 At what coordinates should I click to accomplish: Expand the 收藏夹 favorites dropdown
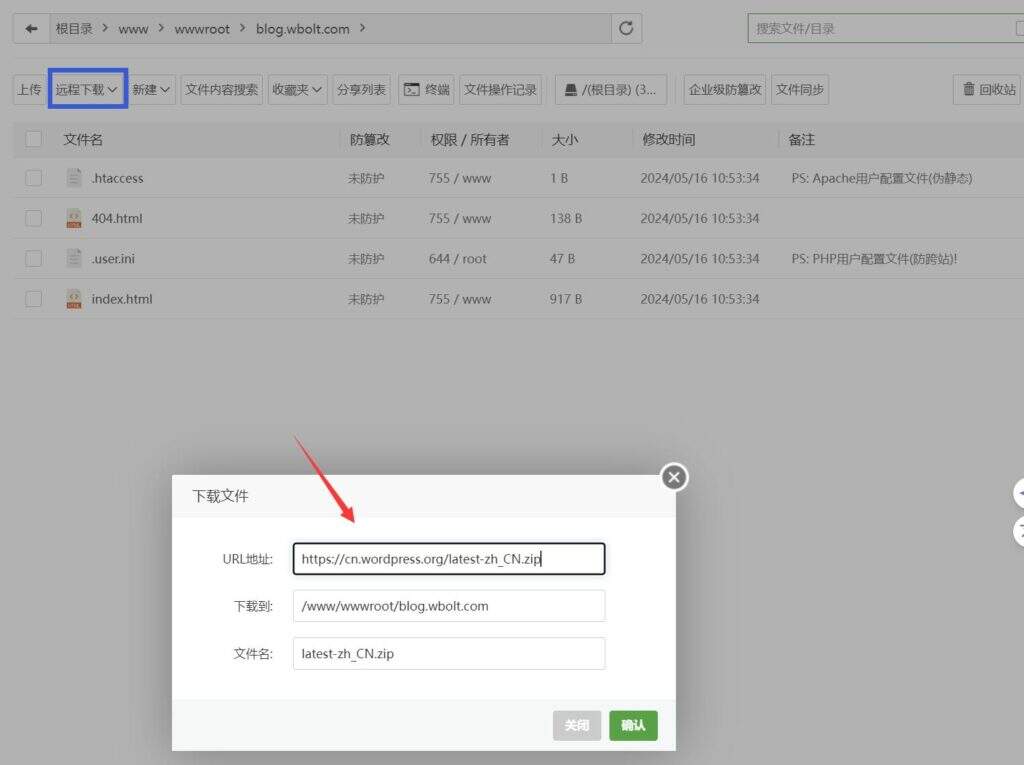(x=298, y=89)
